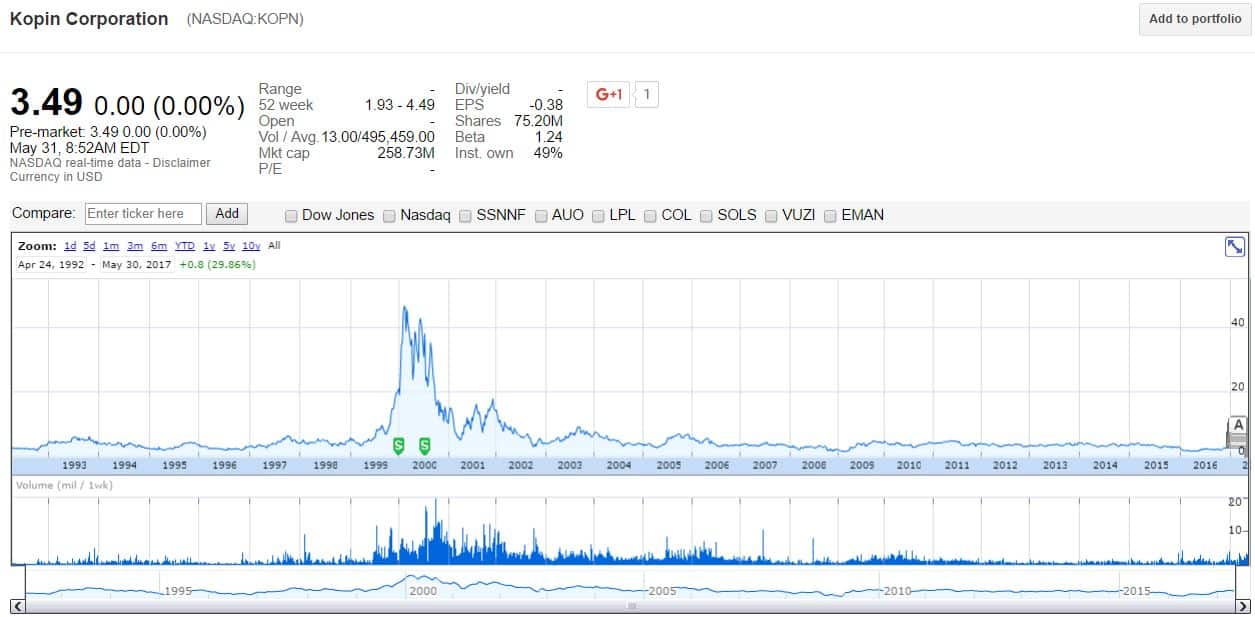Viewport: 1255px width, 617px height.
Task: Set zoom to 5y
Action: tap(229, 246)
